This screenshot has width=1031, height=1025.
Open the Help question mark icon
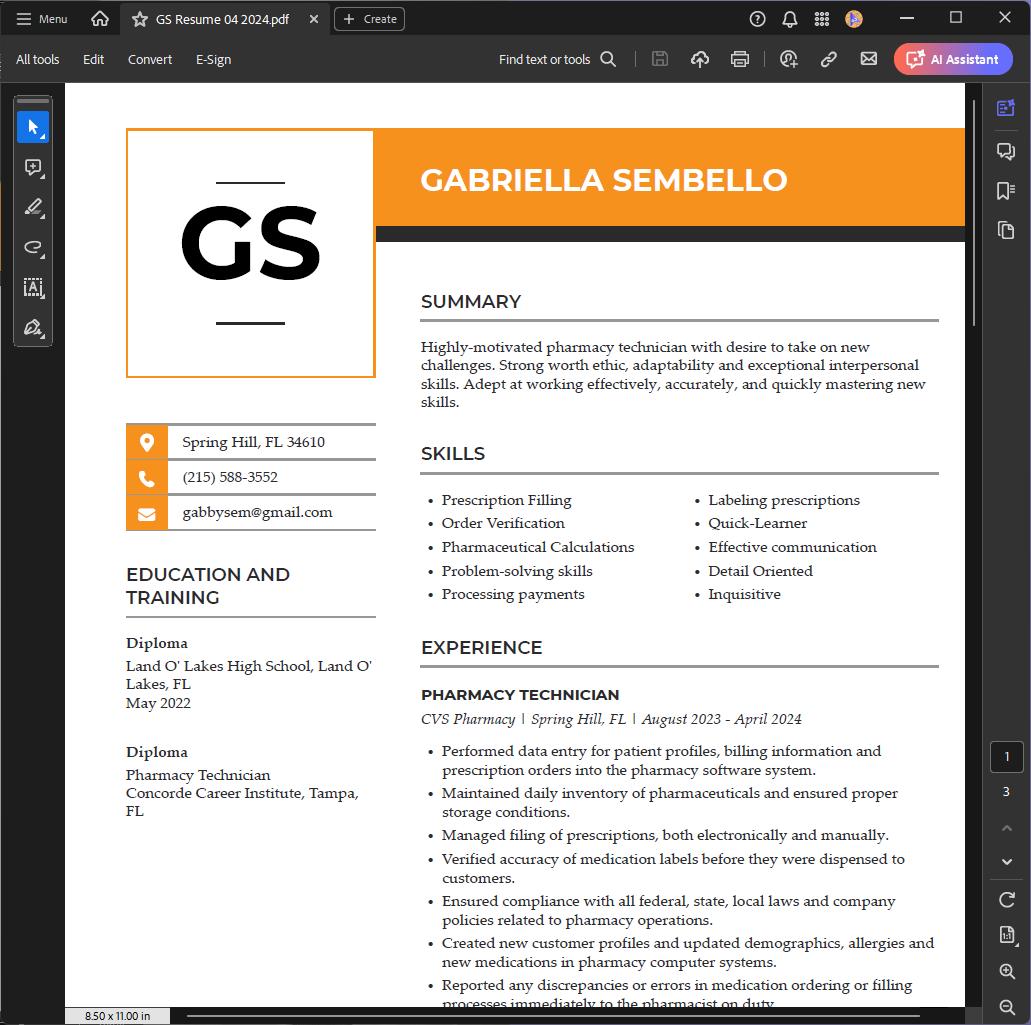click(757, 19)
